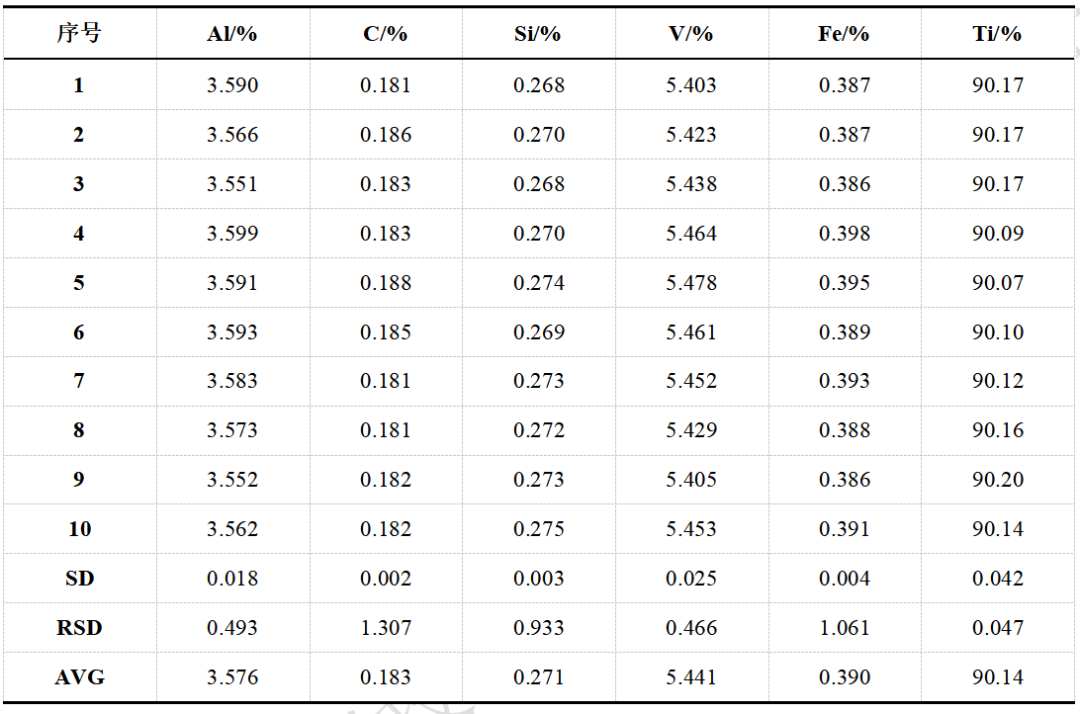Select the Al value 3.599 in row 4
Screen dimensions: 1080x714
[x=232, y=234]
